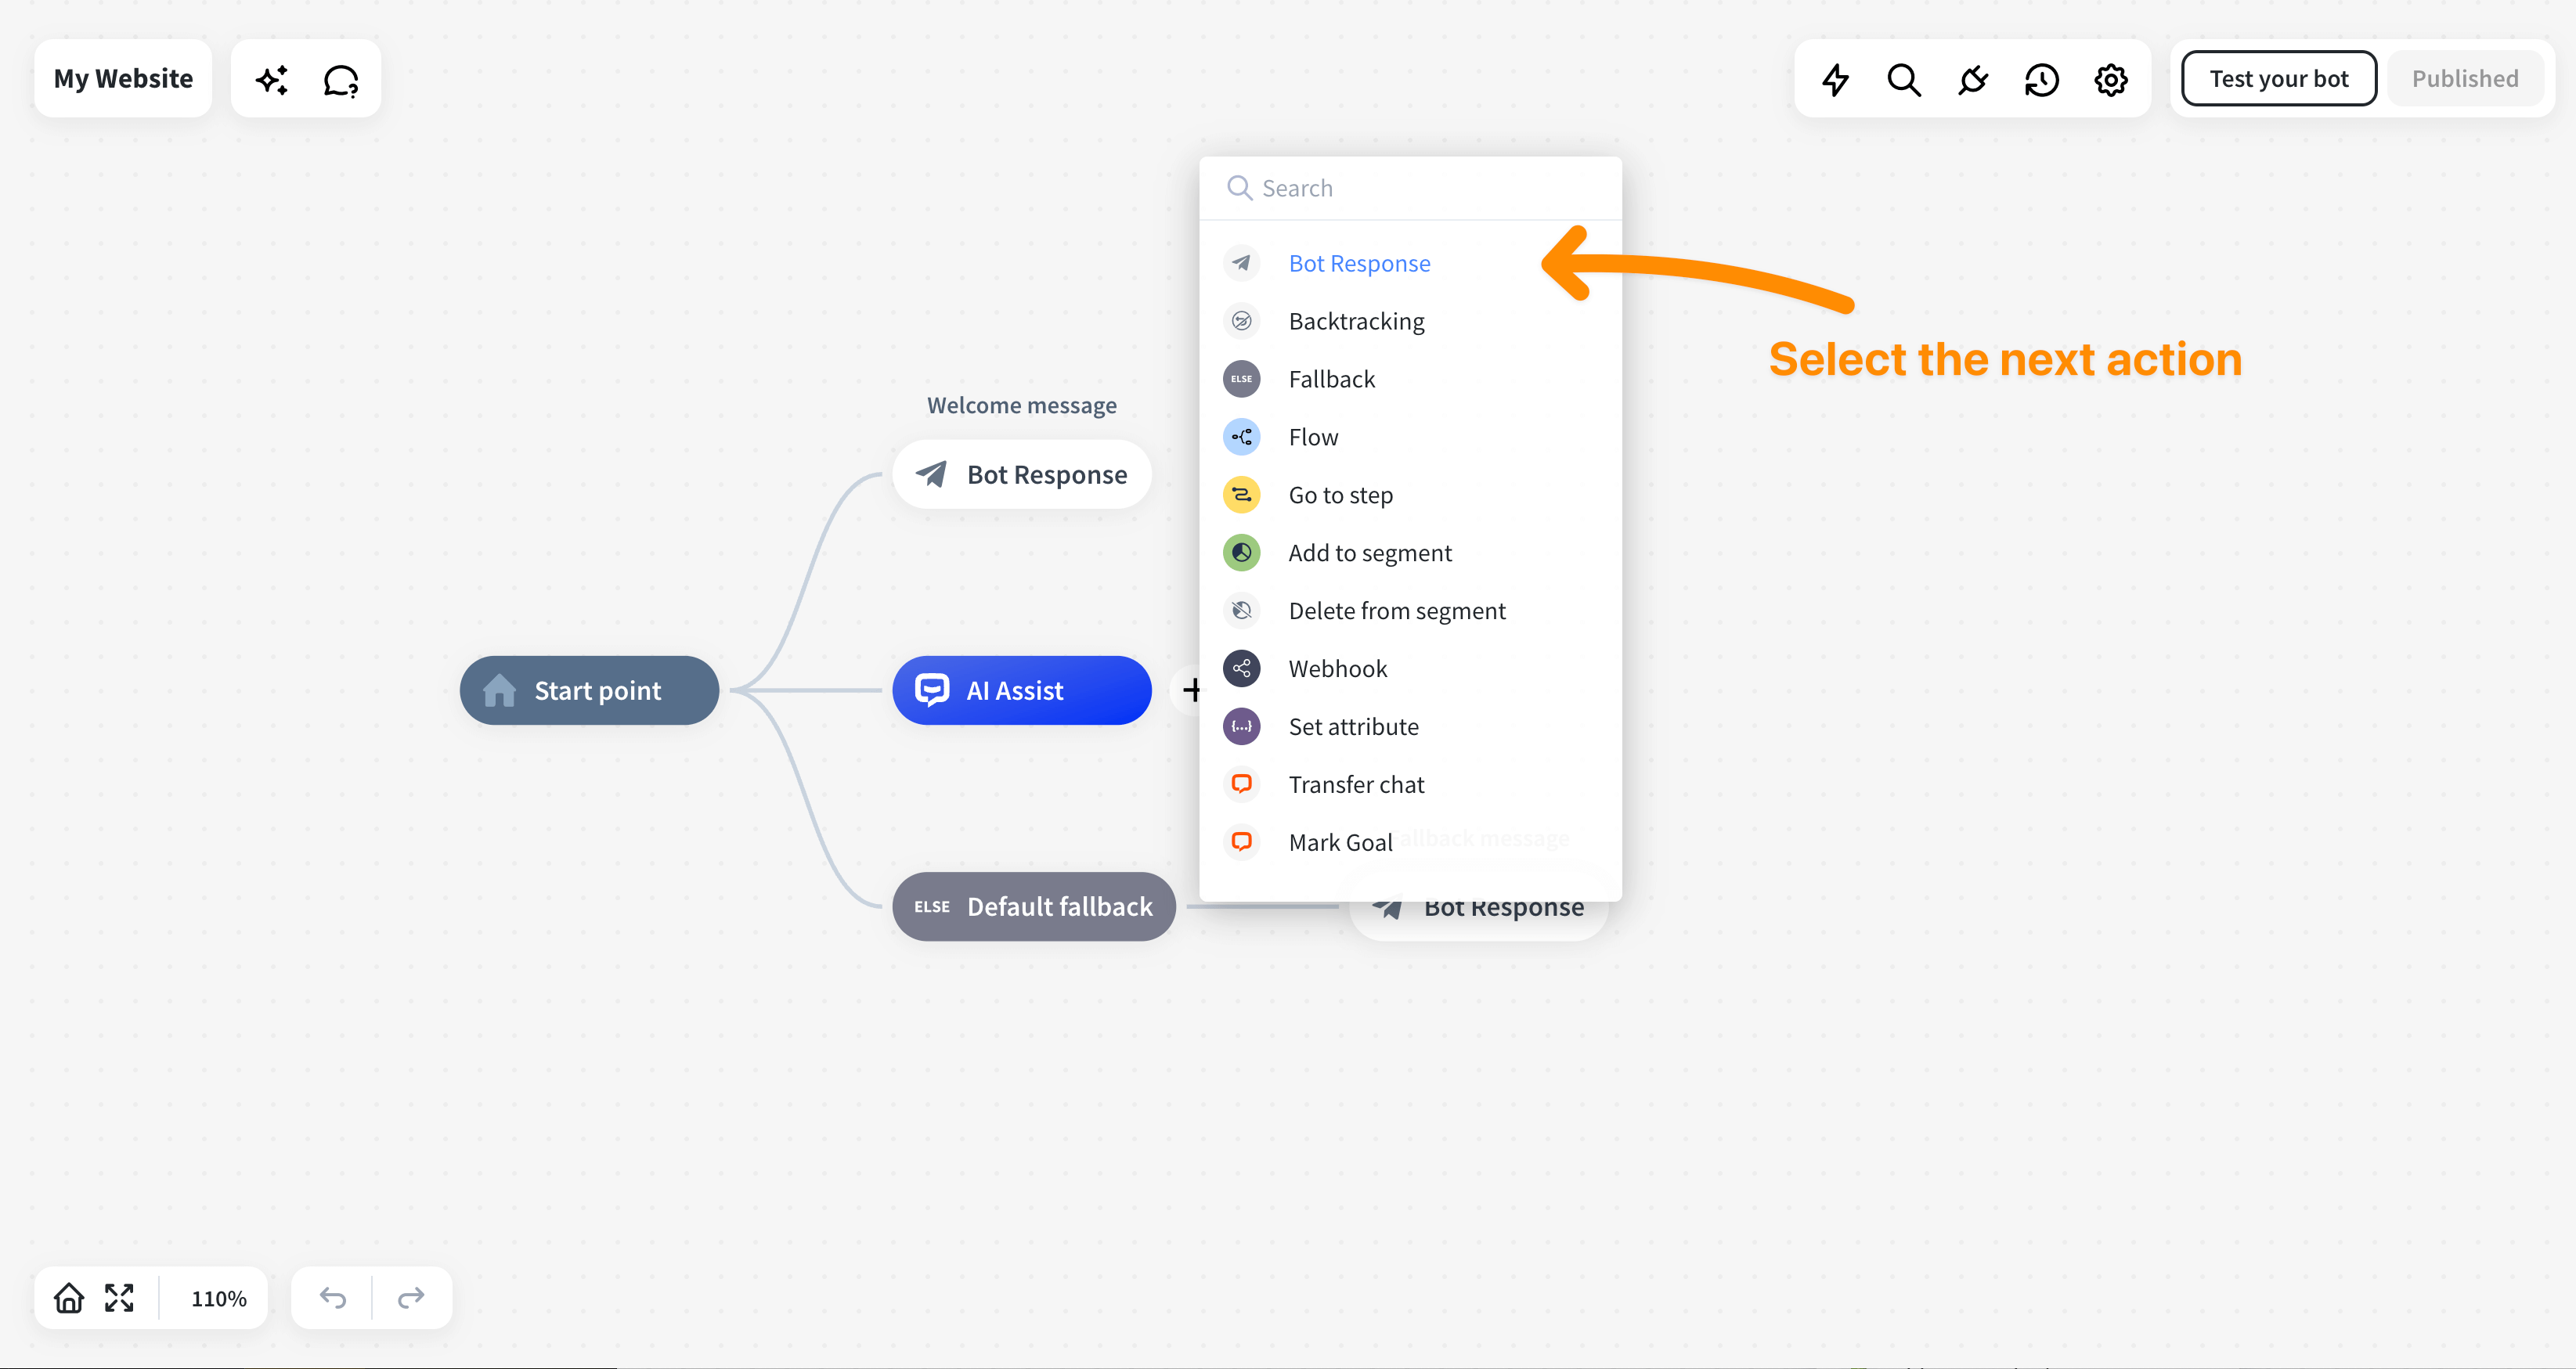2576x1369 pixels.
Task: Select the Start point node
Action: (589, 690)
